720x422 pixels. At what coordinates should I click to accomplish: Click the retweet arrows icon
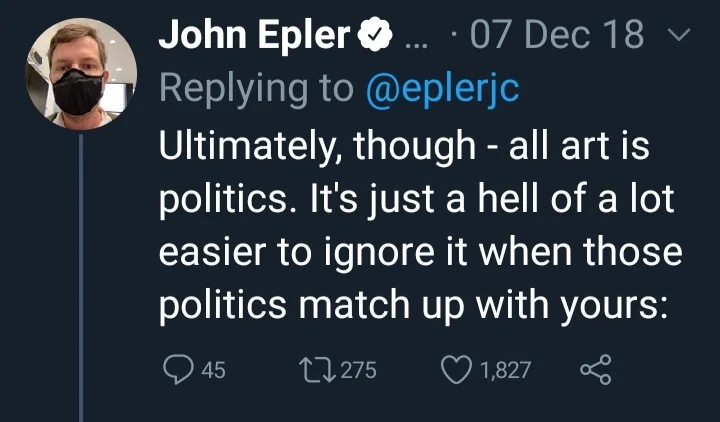(x=319, y=369)
